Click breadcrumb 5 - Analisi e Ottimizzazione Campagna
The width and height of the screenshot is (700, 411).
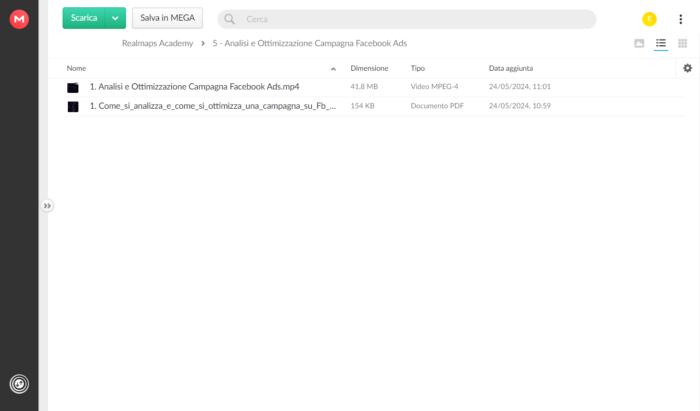pyautogui.click(x=309, y=43)
